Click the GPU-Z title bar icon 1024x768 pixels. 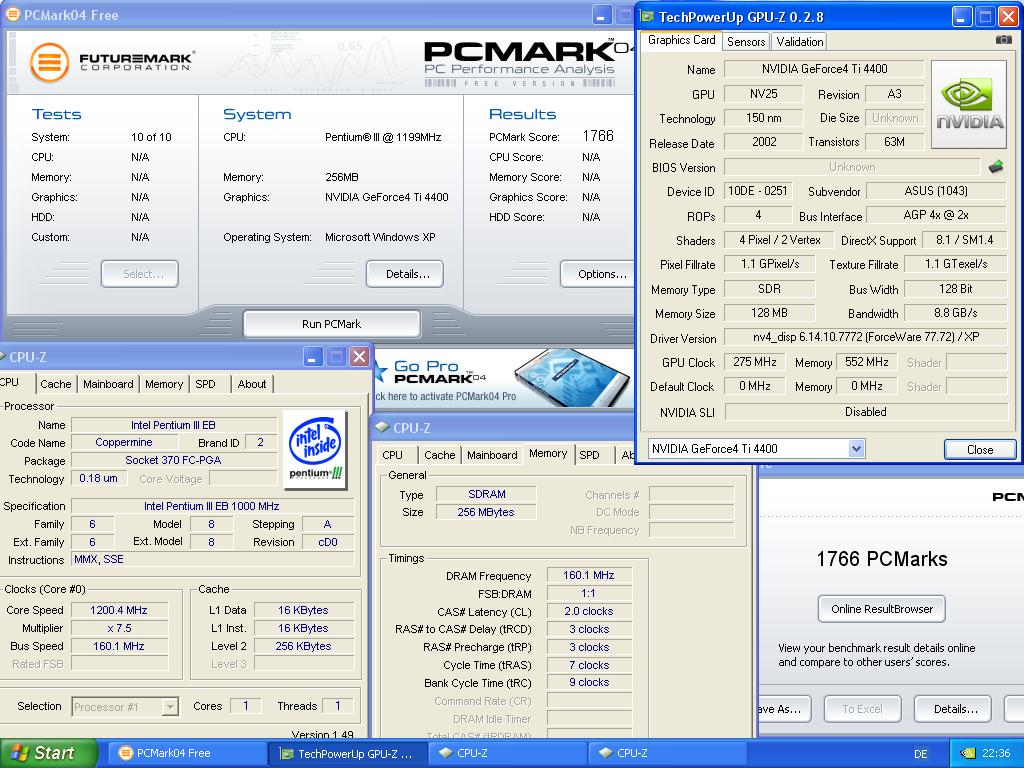tap(647, 17)
